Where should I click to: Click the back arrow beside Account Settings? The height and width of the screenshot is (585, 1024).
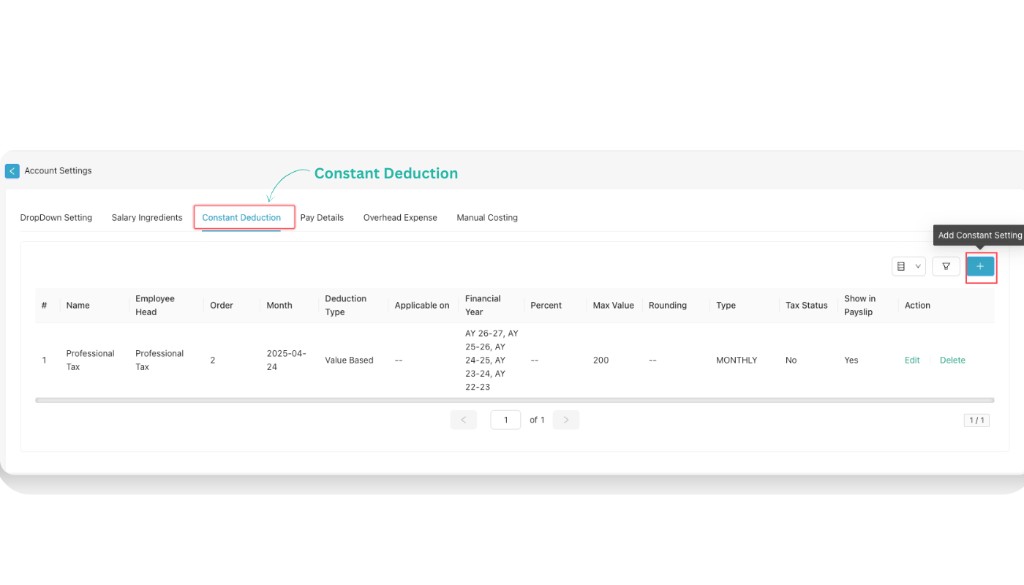pyautogui.click(x=11, y=170)
